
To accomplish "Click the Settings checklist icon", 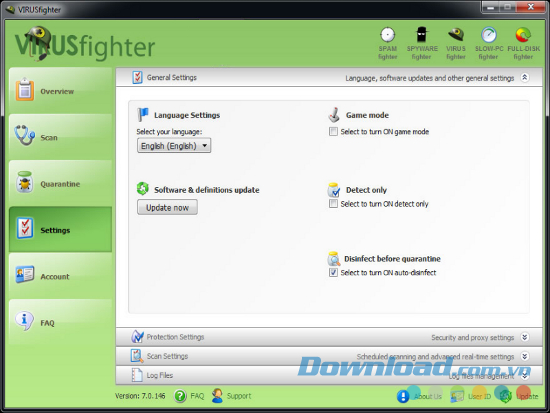I will [25, 228].
